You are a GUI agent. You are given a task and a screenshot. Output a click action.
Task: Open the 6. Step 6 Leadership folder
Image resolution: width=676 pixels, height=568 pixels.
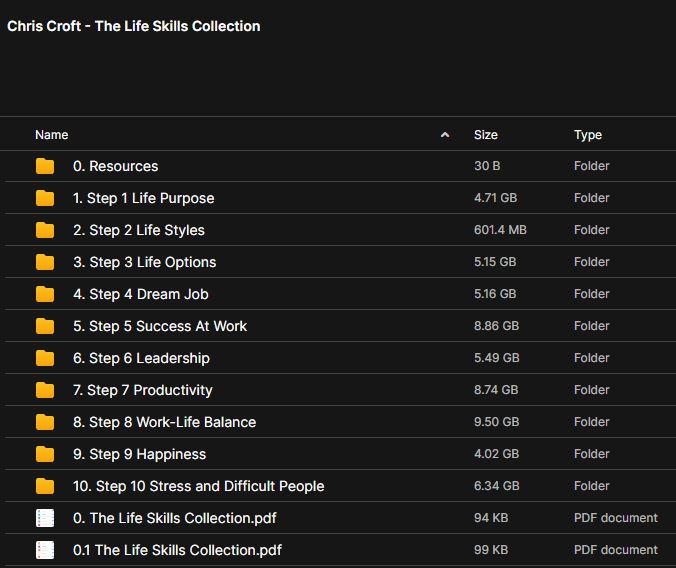pyautogui.click(x=141, y=358)
